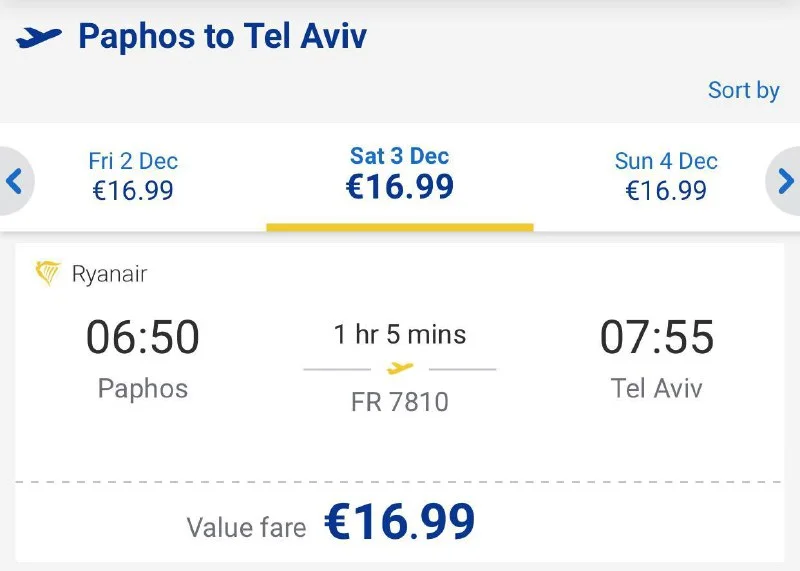Click the 06:50 departure time
Image resolution: width=800 pixels, height=571 pixels.
(143, 337)
